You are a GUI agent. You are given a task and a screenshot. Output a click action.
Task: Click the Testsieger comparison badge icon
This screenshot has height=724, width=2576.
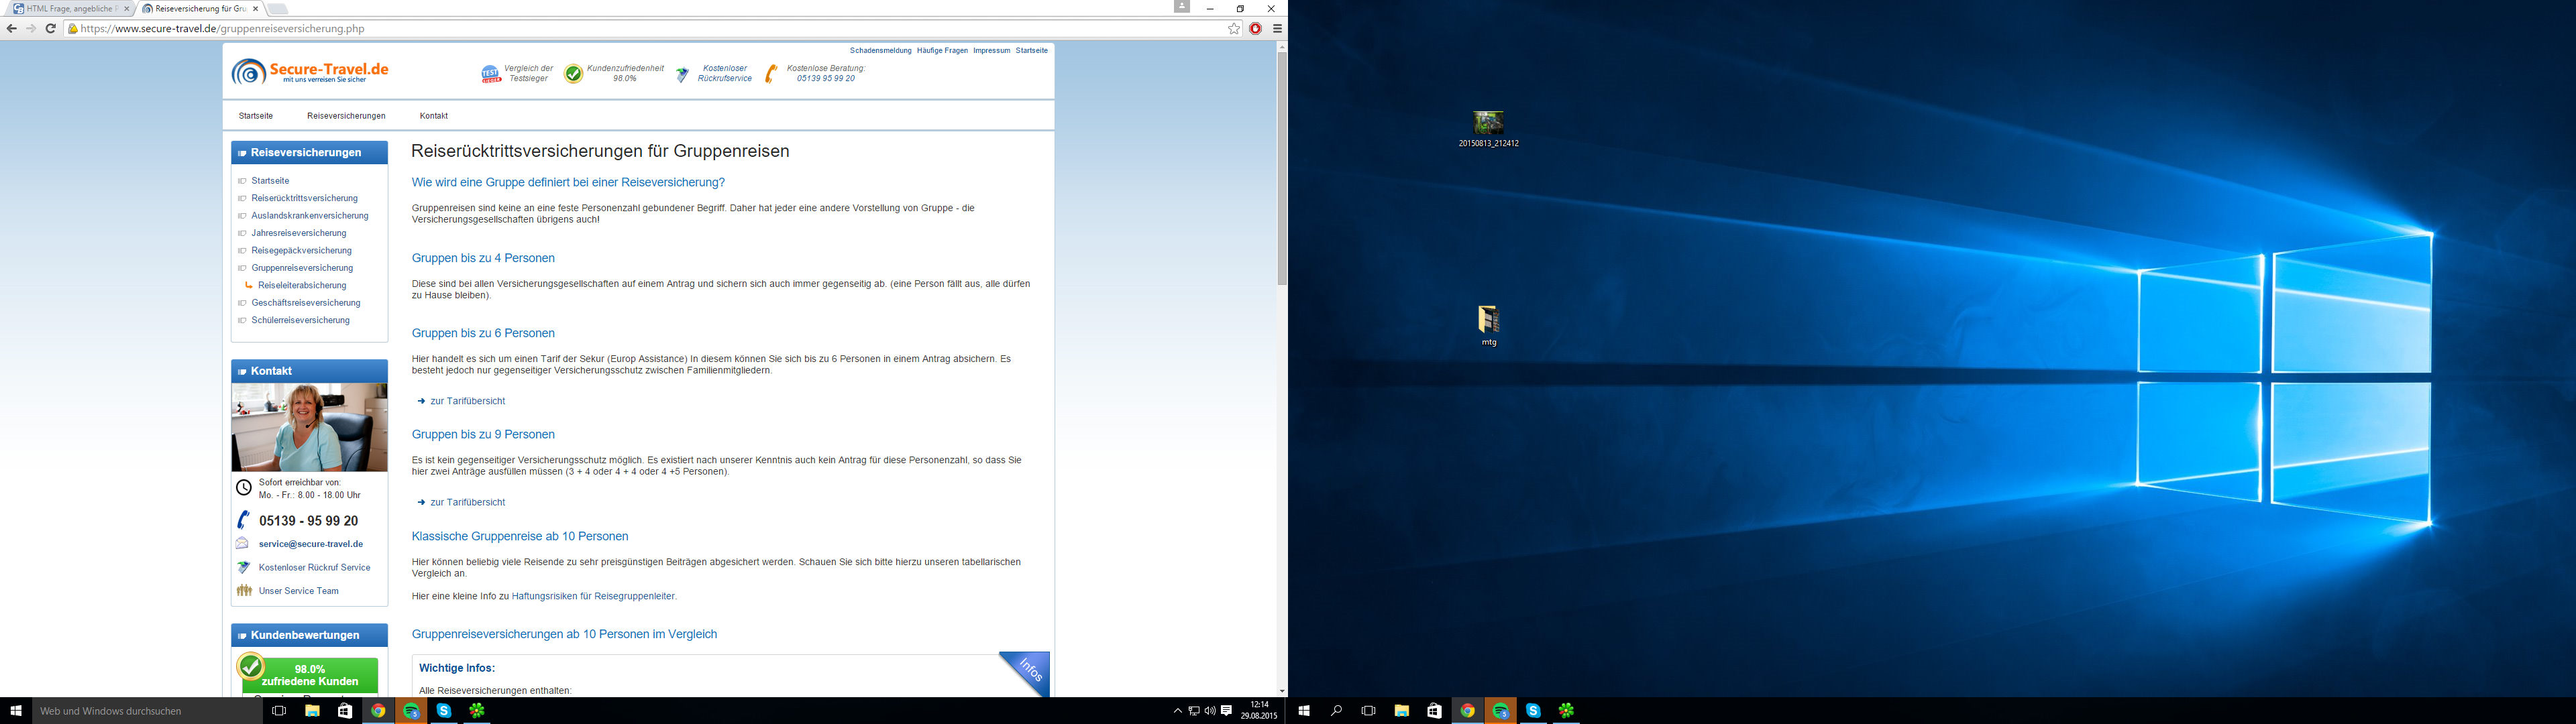[x=491, y=74]
